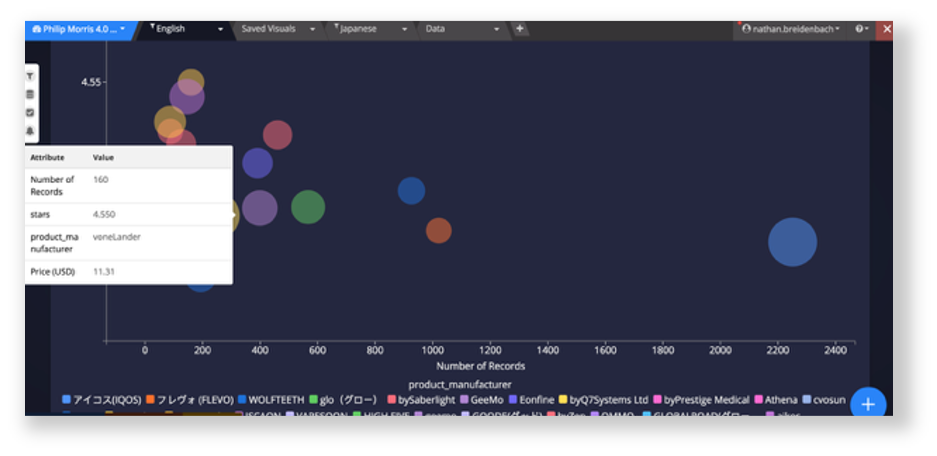Image resolution: width=937 pixels, height=456 pixels.
Task: Toggle the アイコス(IQOS) legend entry
Action: coord(102,400)
